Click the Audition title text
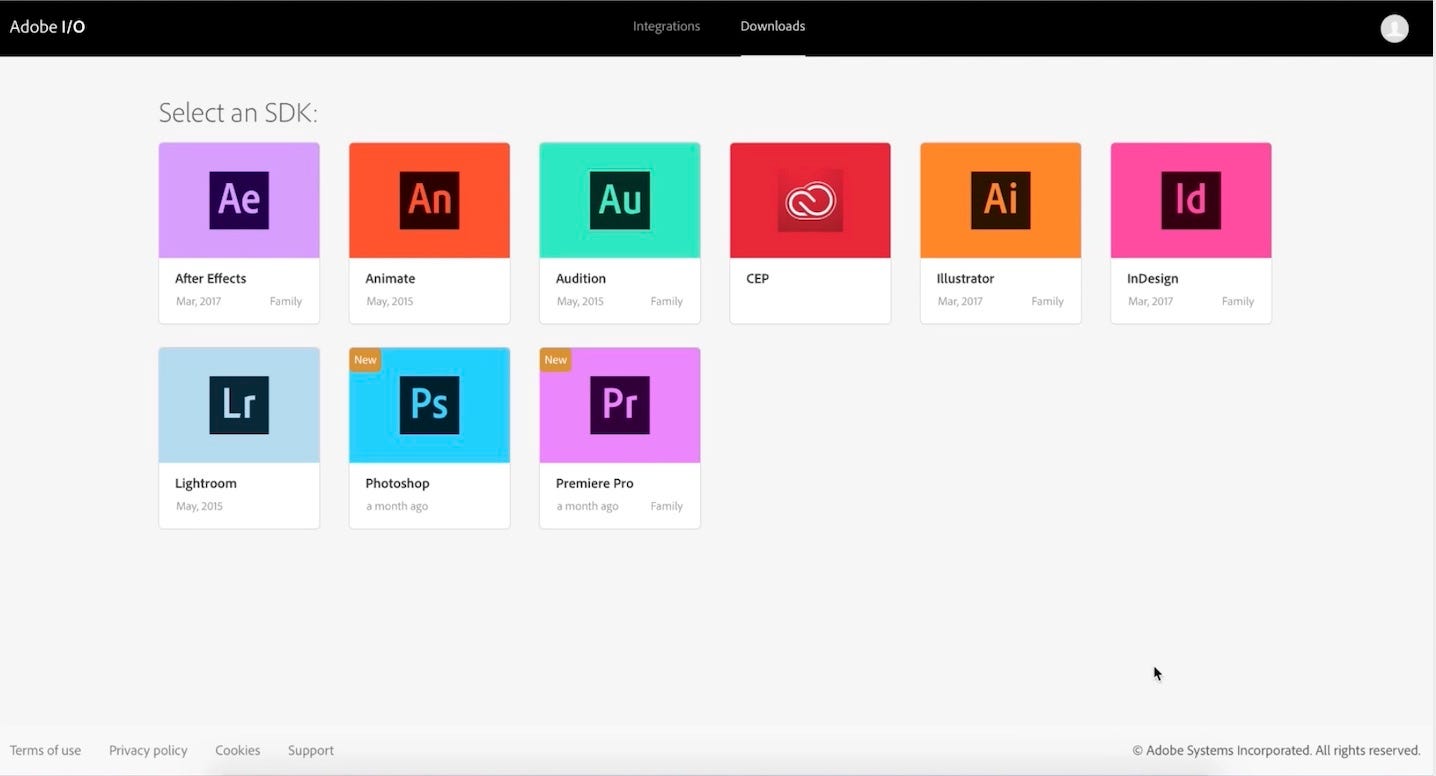 [581, 278]
